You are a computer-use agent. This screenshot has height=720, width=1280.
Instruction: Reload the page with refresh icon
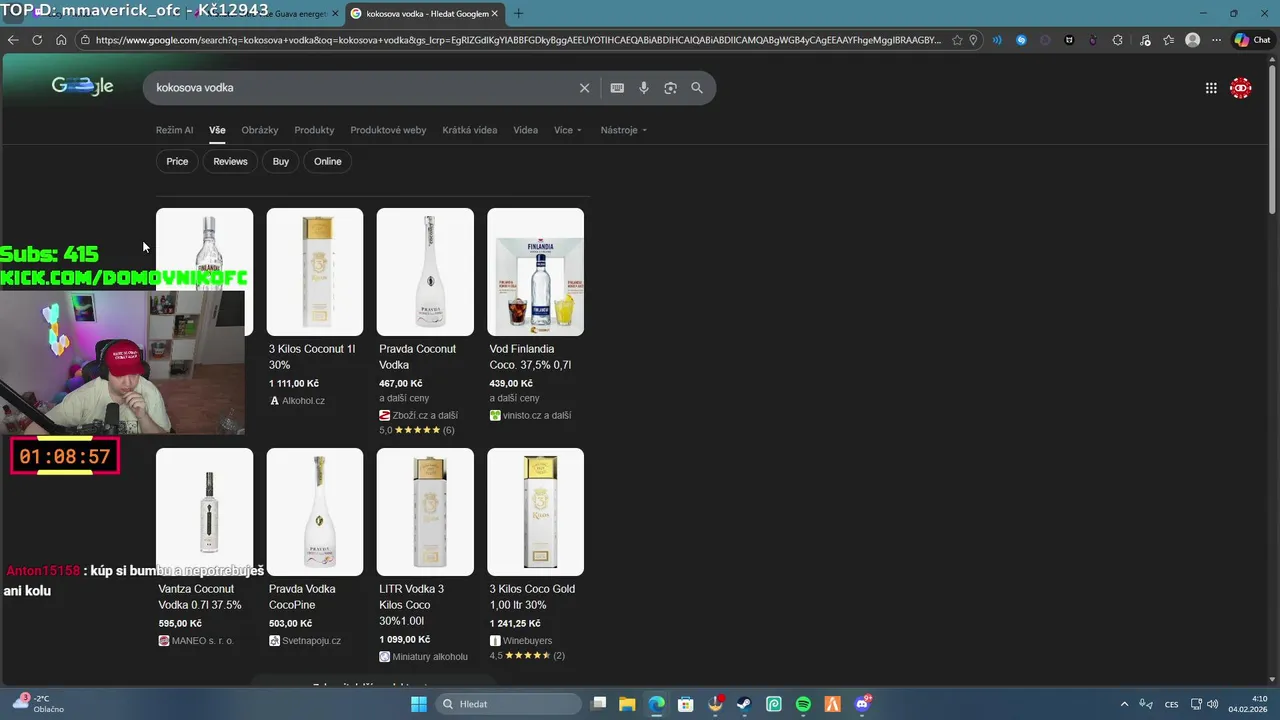tap(37, 40)
